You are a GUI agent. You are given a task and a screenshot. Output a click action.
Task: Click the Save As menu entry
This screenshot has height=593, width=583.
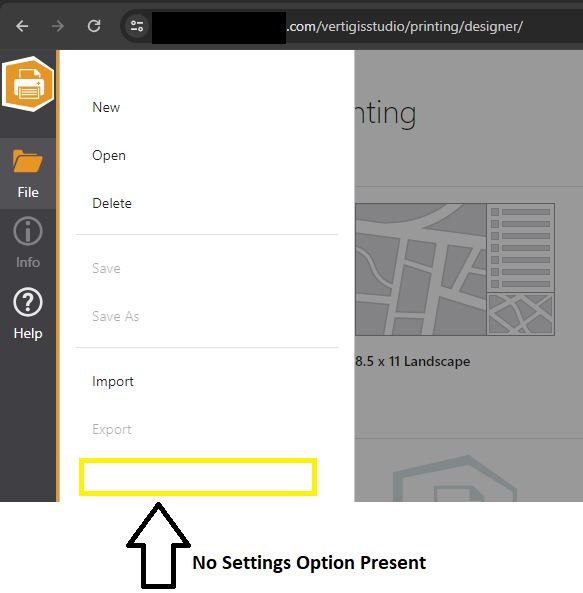(116, 316)
